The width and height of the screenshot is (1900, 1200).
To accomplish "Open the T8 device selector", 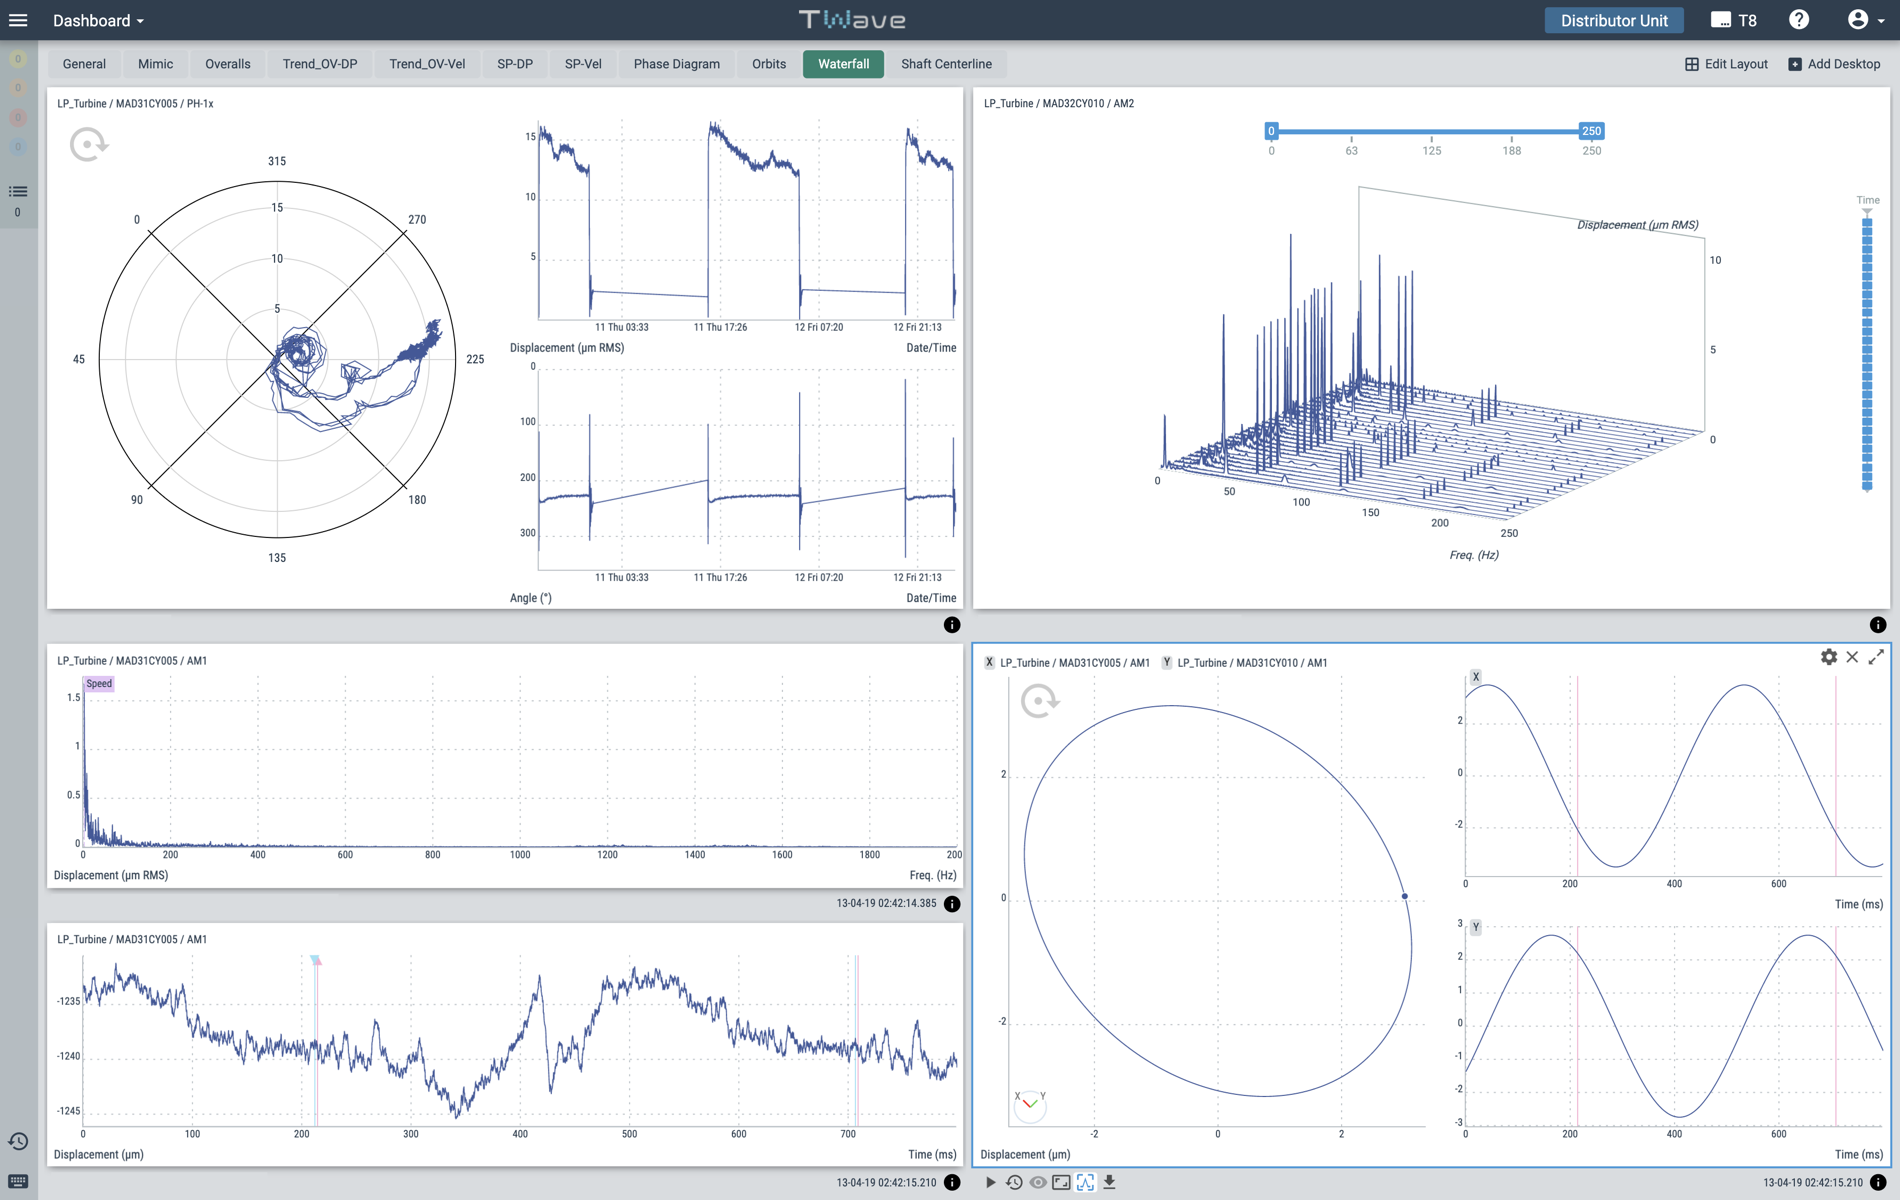I will tap(1734, 20).
